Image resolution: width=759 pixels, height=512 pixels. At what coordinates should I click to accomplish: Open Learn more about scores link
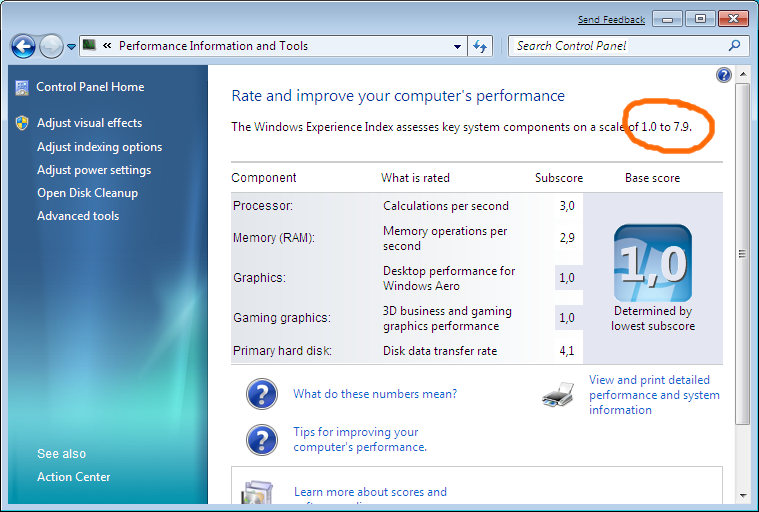(x=370, y=492)
